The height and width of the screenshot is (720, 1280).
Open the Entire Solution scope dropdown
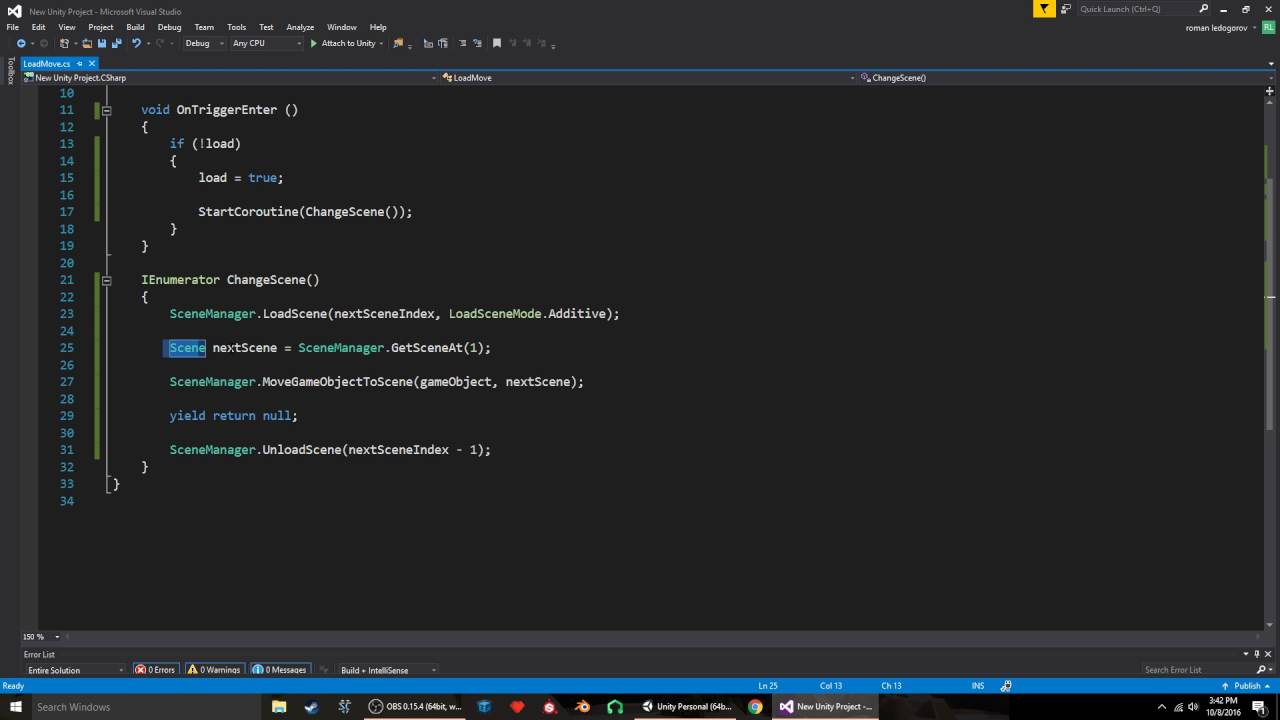point(75,670)
